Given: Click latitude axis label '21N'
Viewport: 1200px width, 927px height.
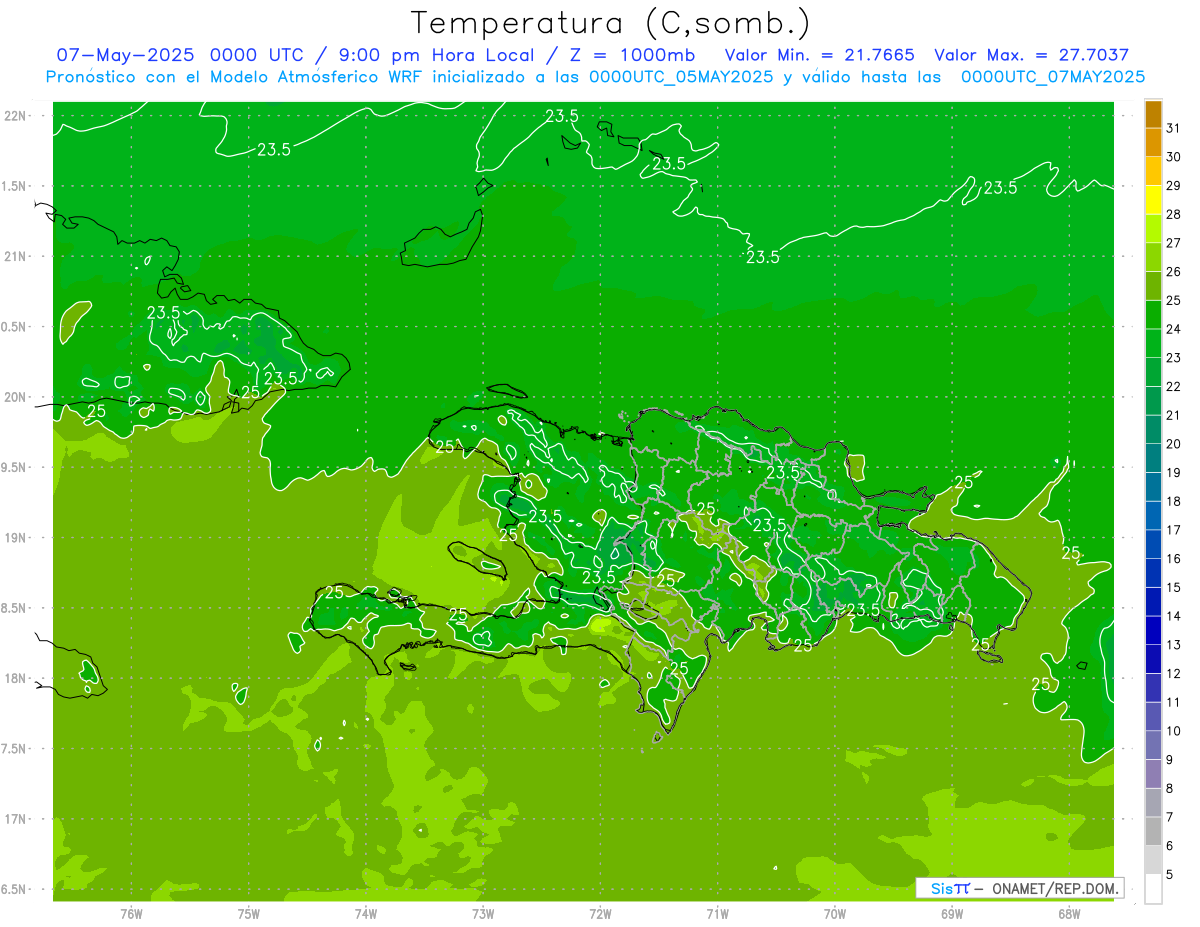Looking at the screenshot, I should tap(16, 256).
